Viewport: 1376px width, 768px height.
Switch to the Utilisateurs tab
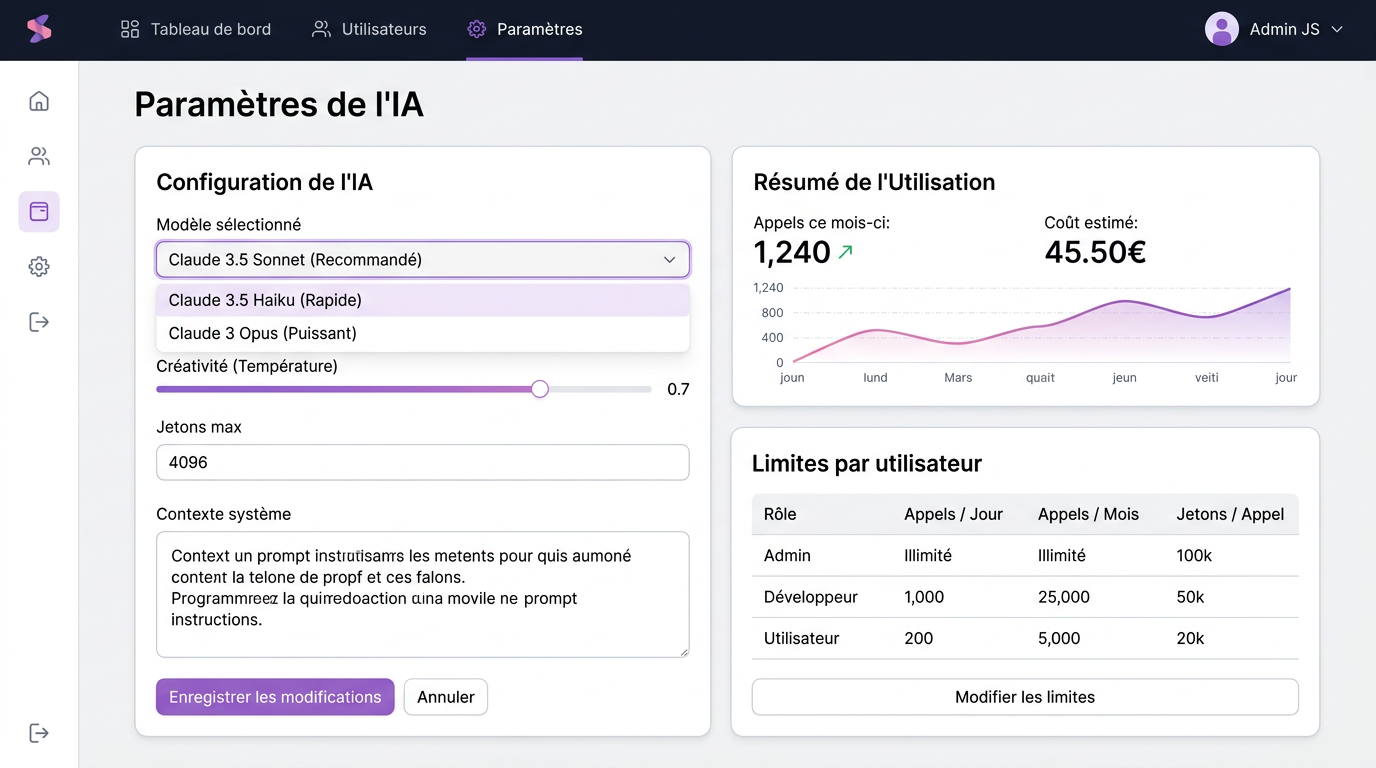click(x=369, y=29)
